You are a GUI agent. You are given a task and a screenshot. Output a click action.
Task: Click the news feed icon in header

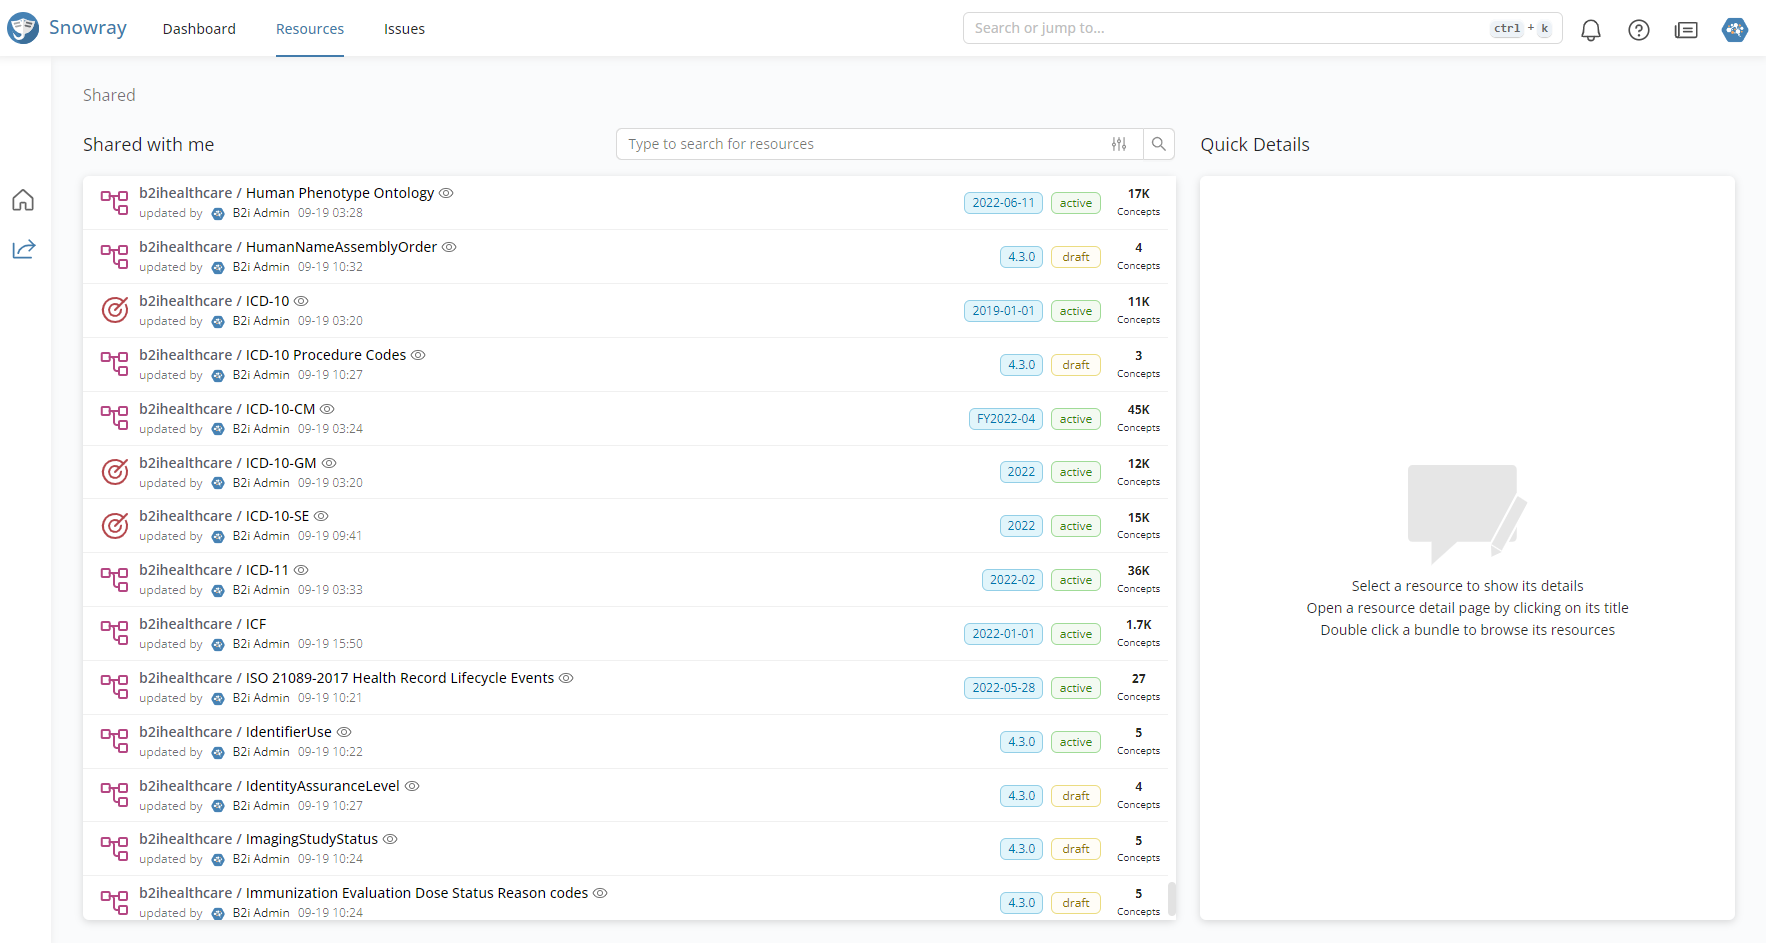tap(1686, 30)
